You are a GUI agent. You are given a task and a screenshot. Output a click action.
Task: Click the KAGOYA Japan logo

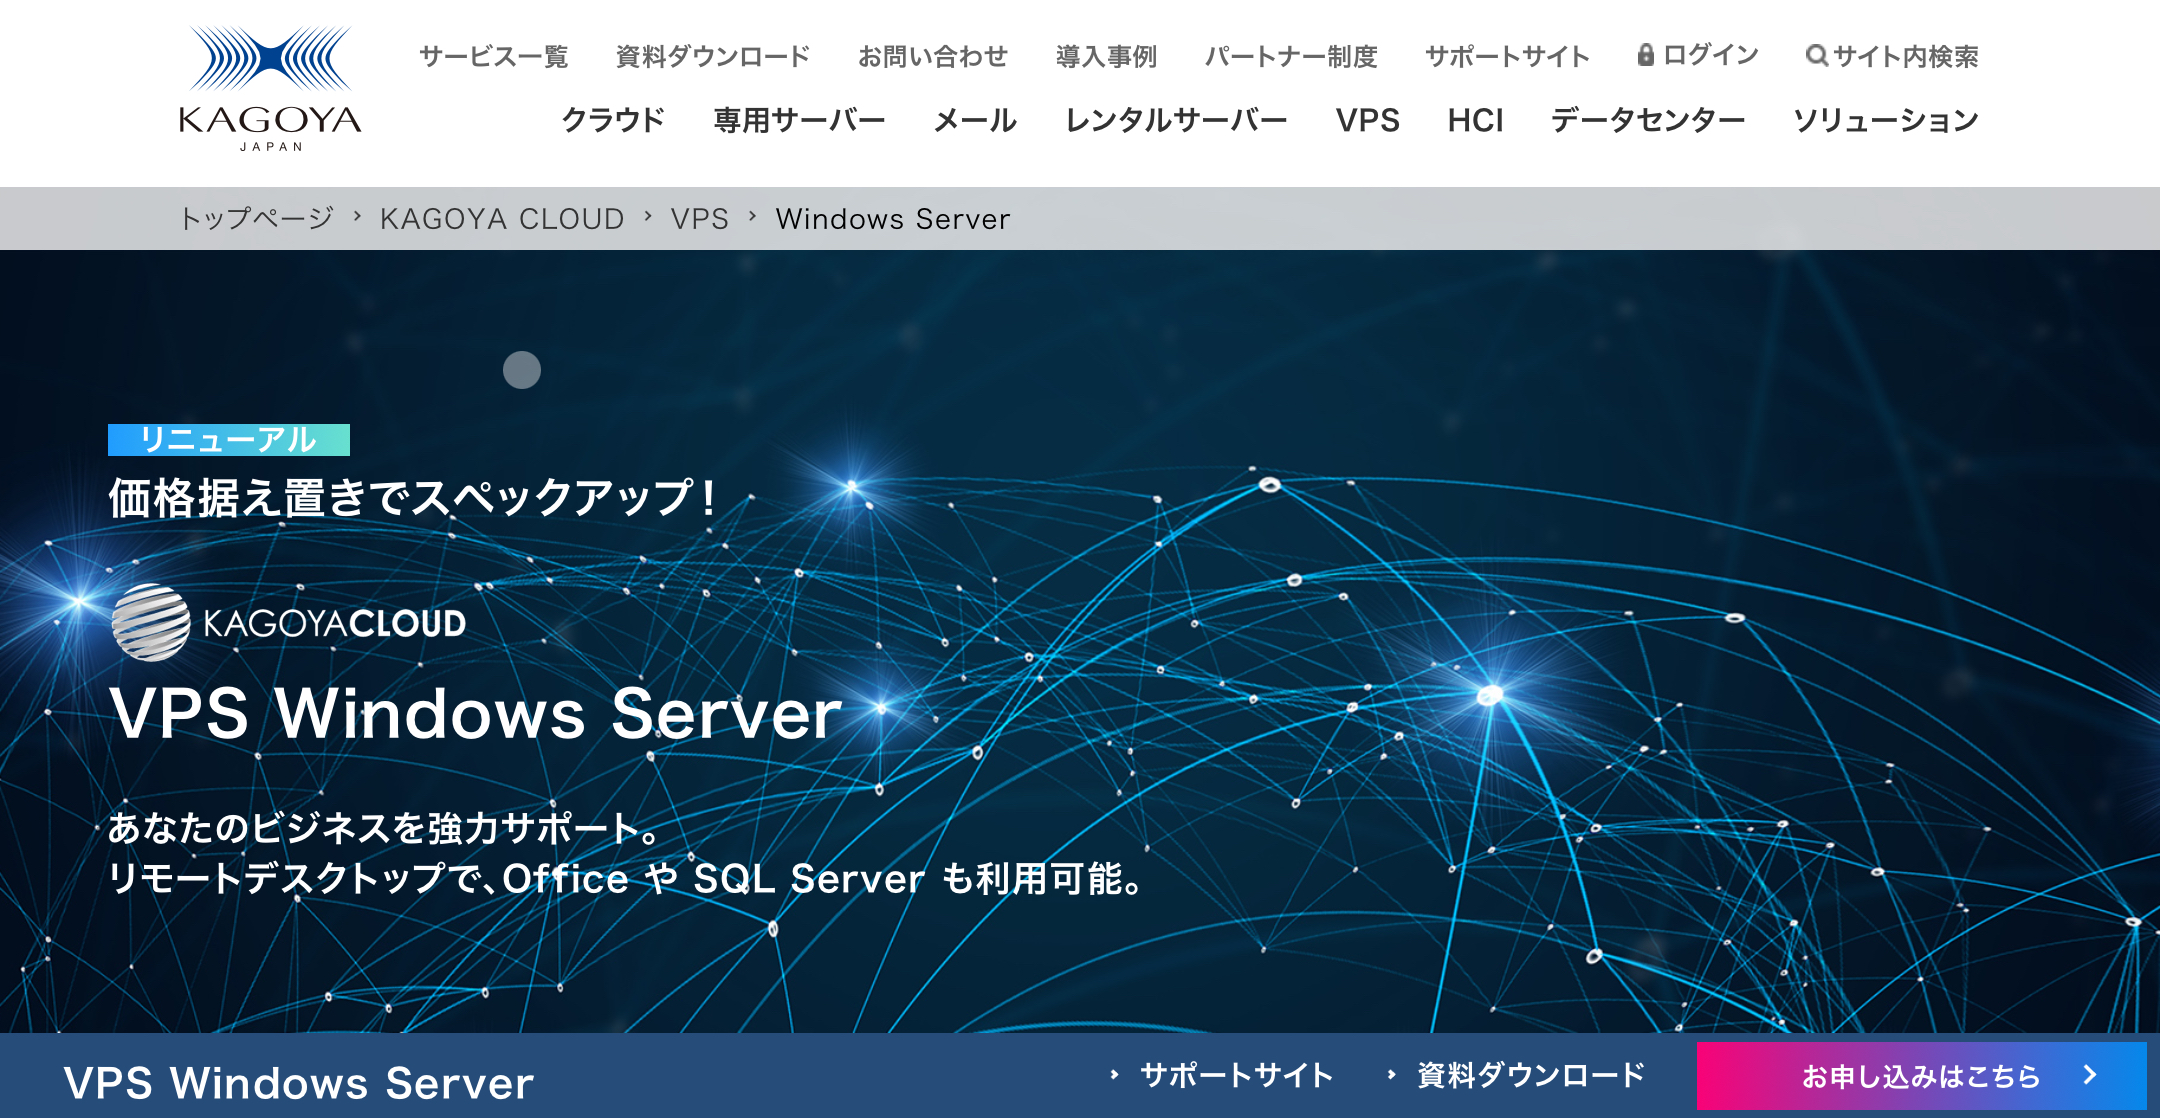click(270, 90)
